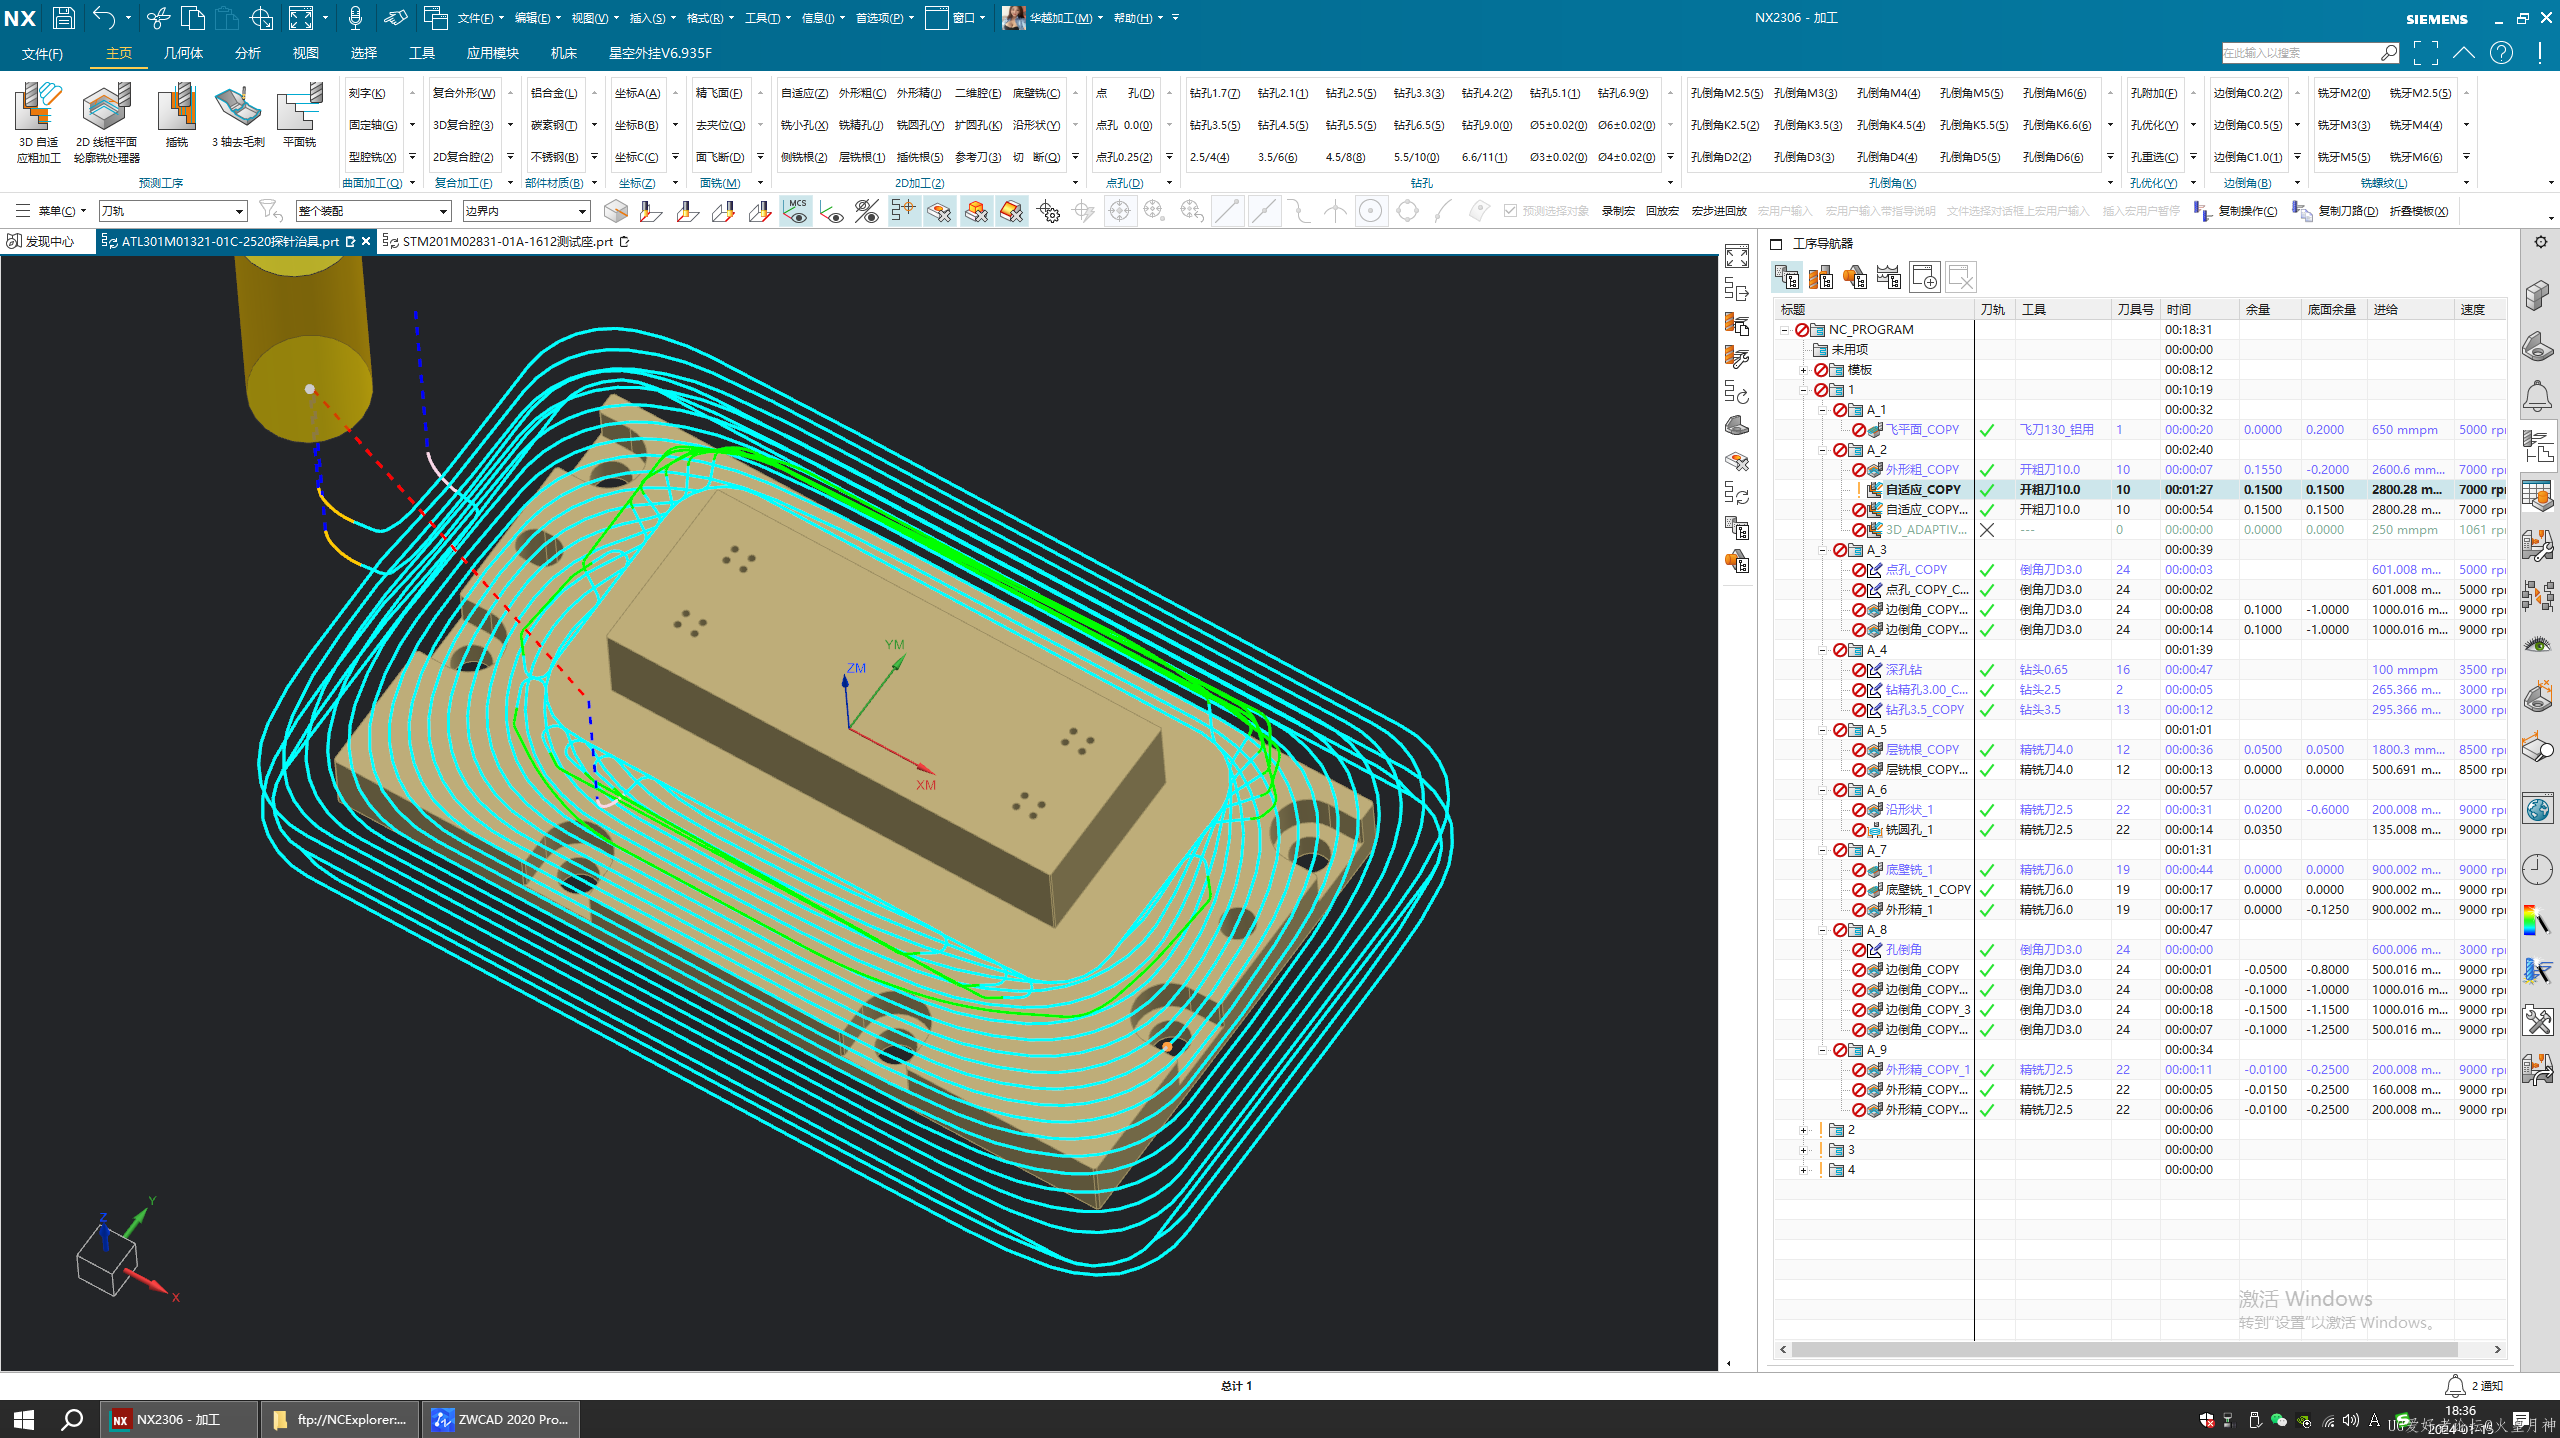Click the Undo arrow icon

(103, 17)
